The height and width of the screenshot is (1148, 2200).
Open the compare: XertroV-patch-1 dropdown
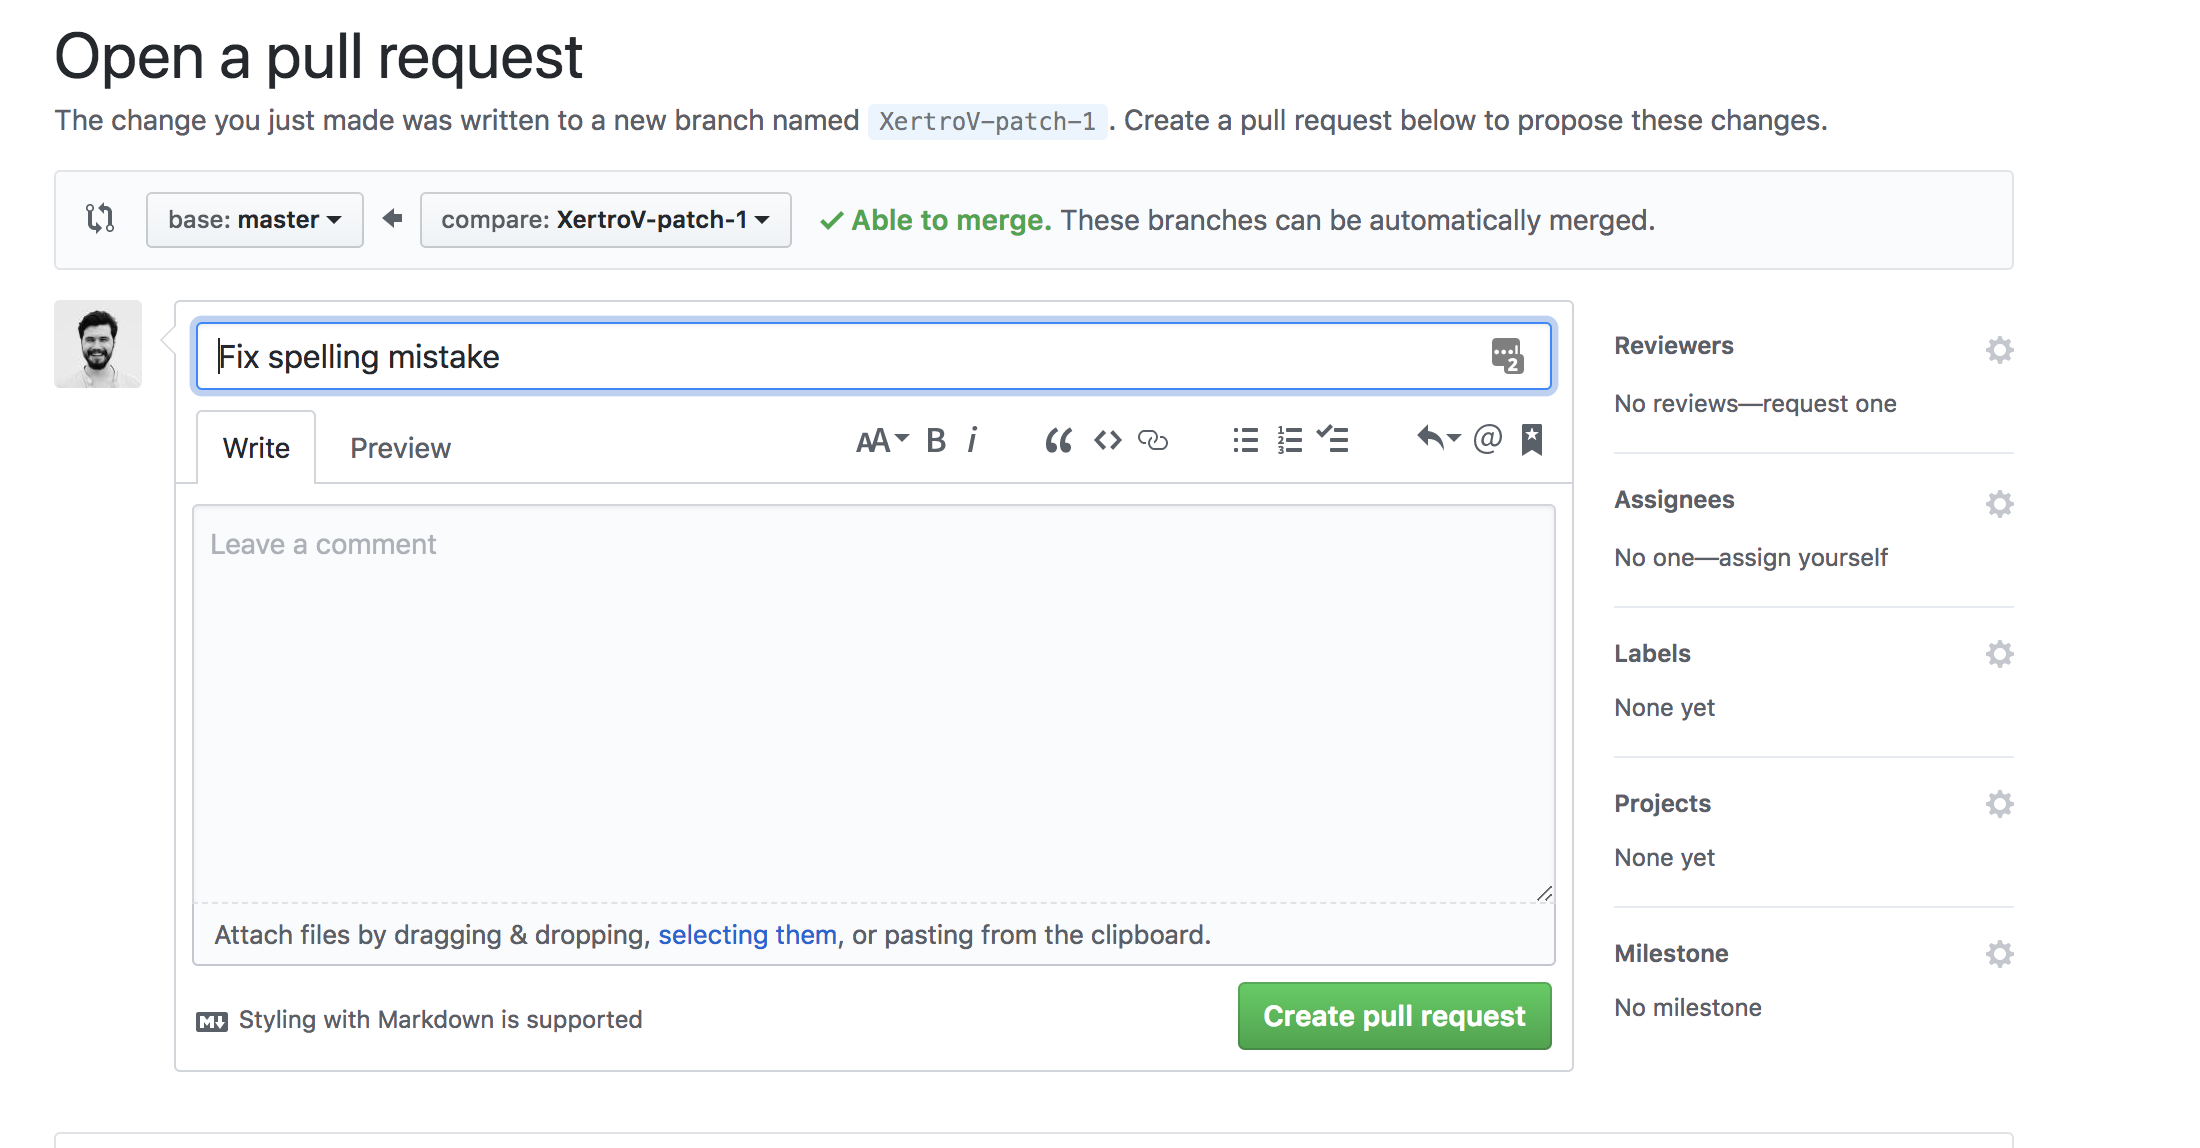[606, 220]
